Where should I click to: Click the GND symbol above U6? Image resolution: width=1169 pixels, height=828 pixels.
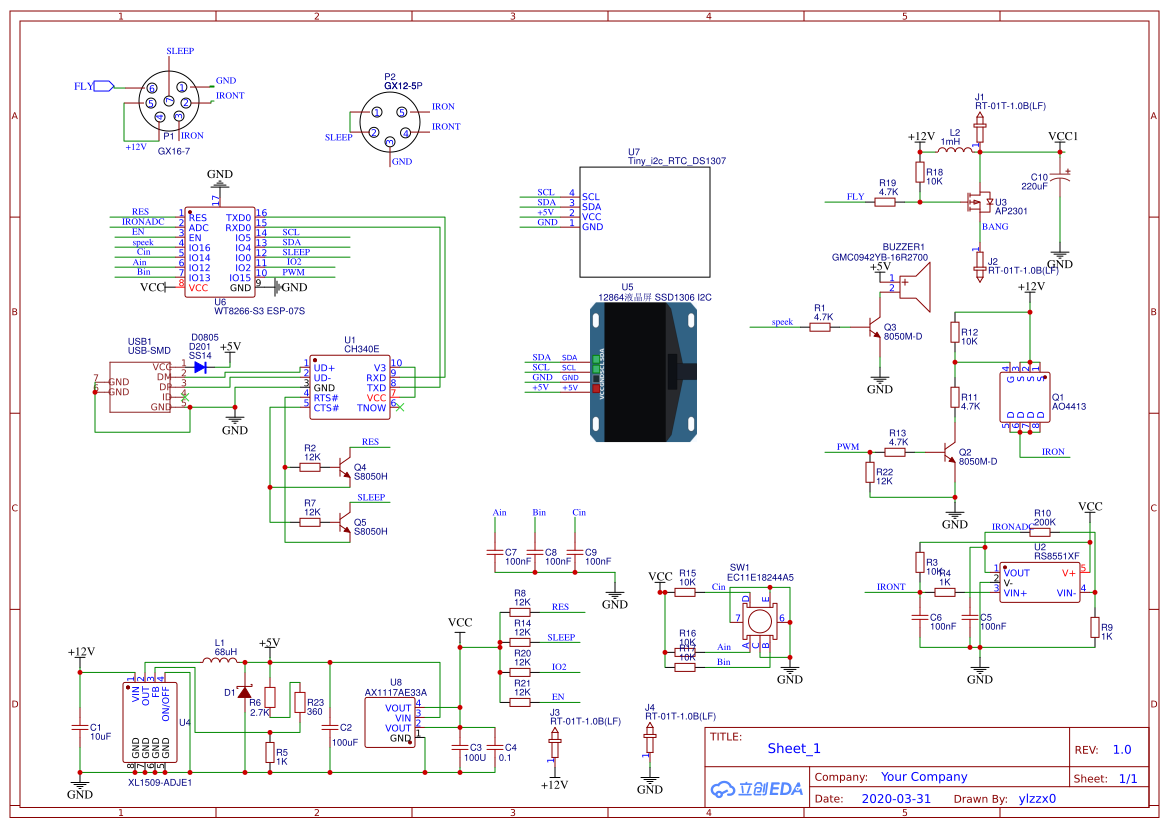219,179
